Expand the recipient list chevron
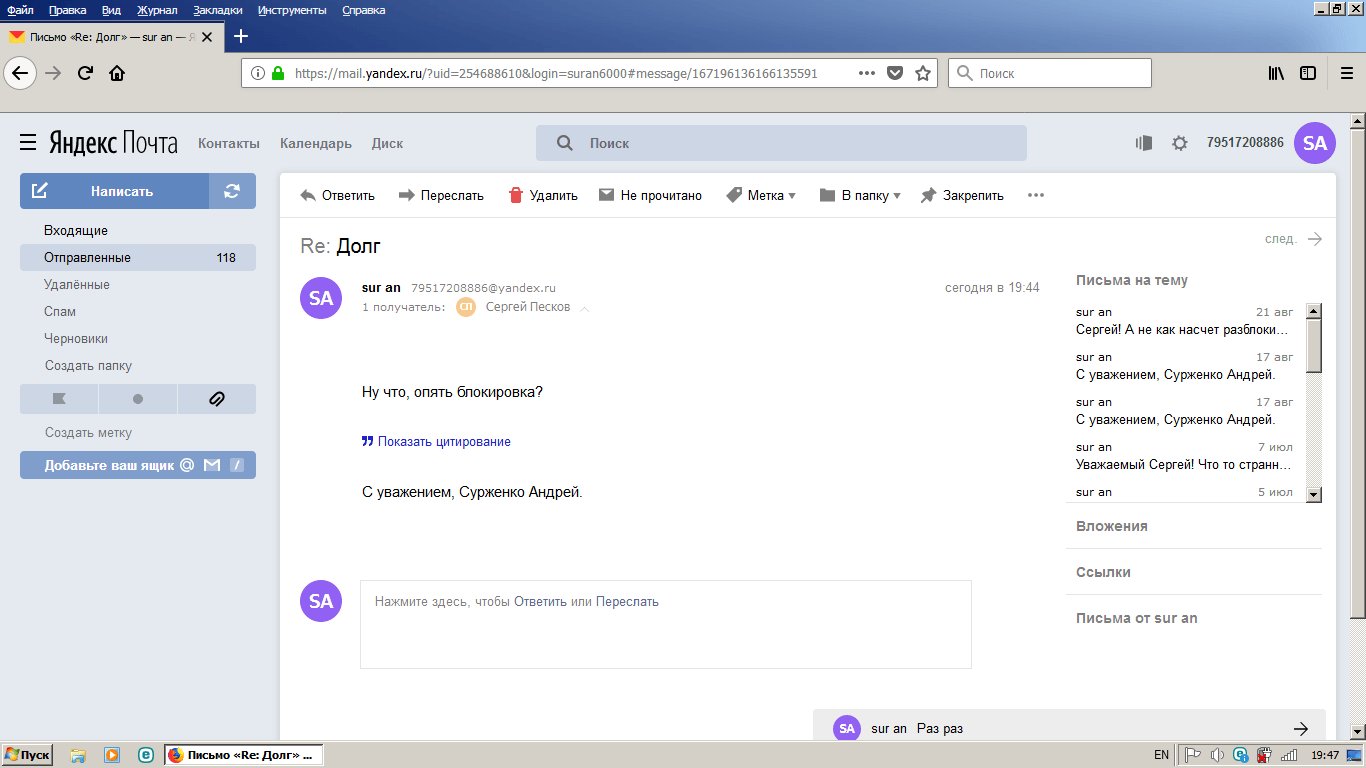Image resolution: width=1366 pixels, height=768 pixels. tap(585, 308)
